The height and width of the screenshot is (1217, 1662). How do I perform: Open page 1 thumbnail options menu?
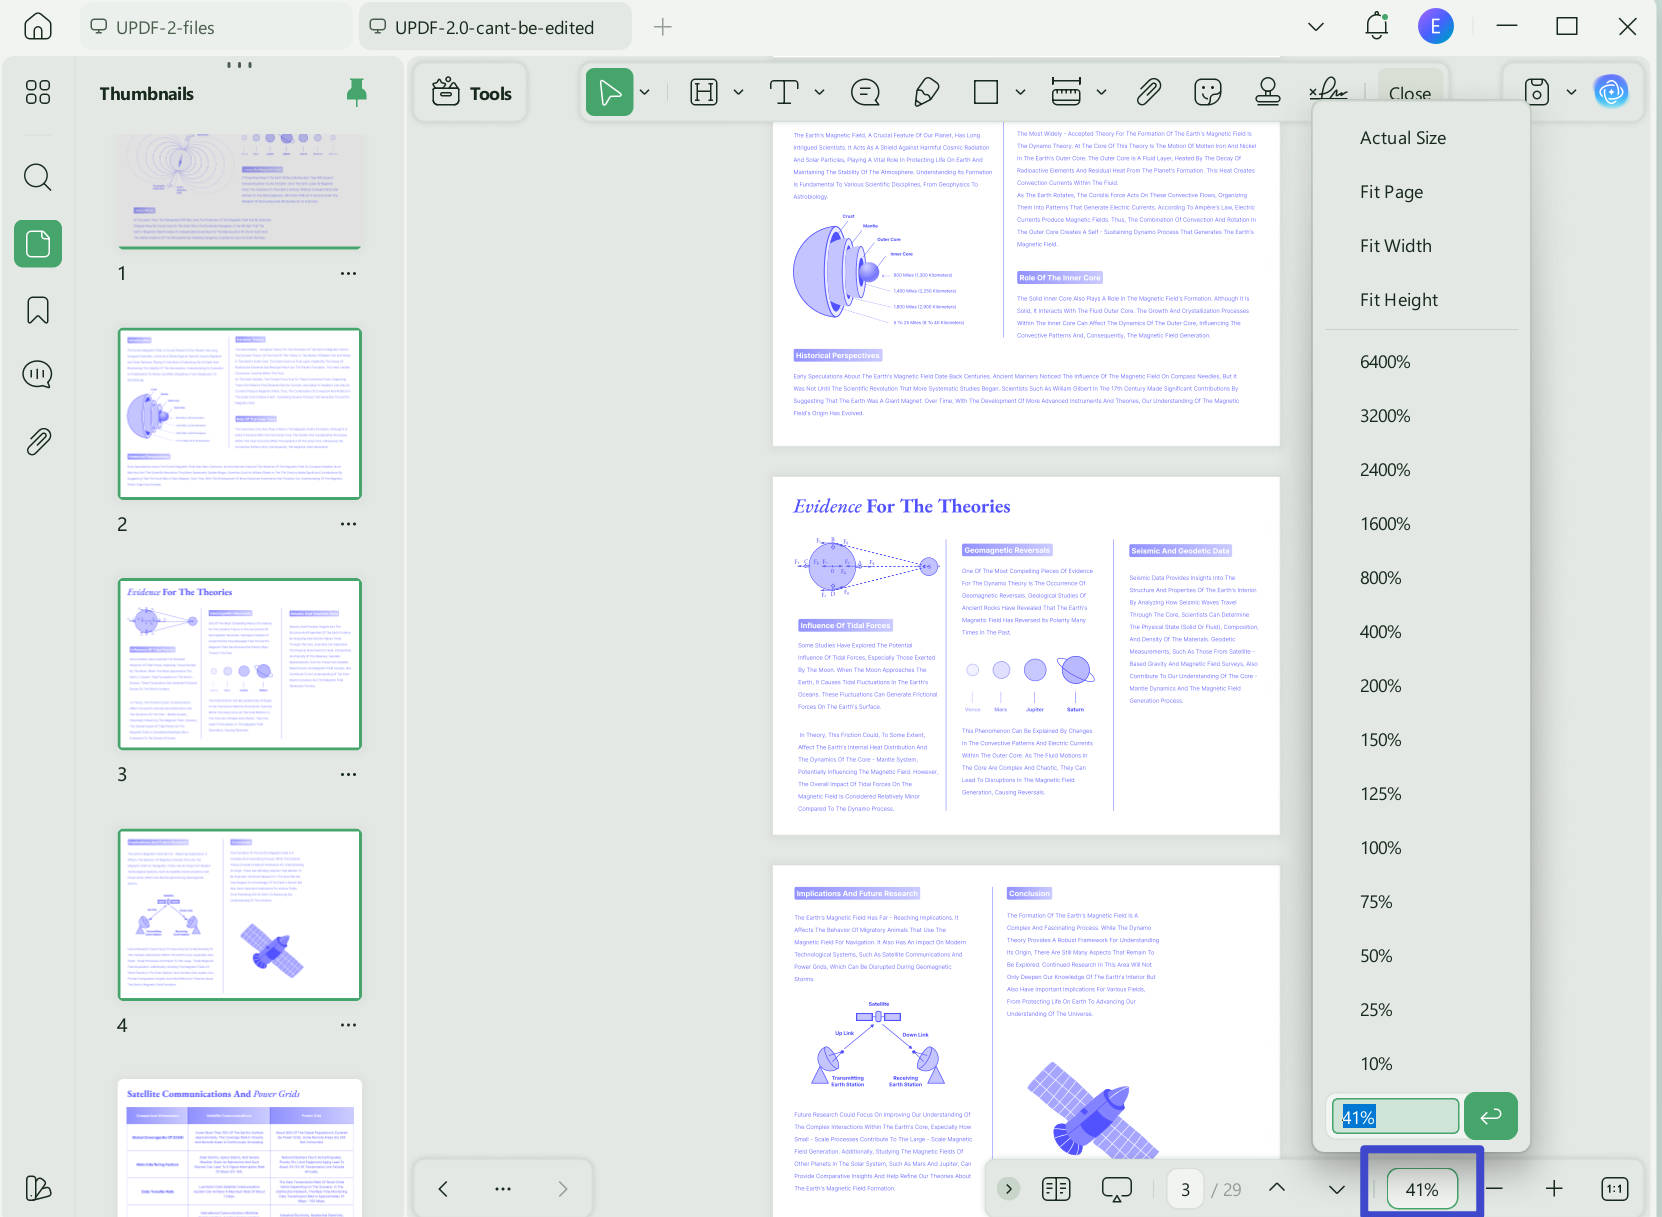click(x=348, y=273)
